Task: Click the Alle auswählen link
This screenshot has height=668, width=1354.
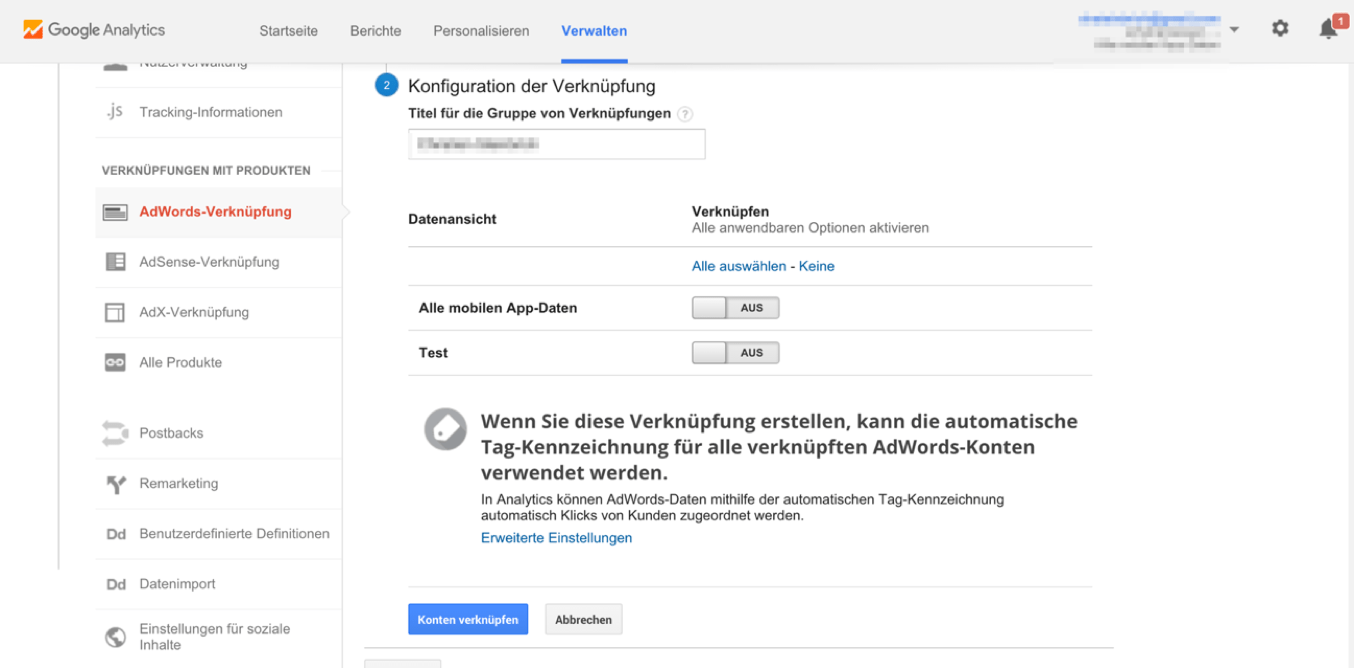Action: [739, 266]
